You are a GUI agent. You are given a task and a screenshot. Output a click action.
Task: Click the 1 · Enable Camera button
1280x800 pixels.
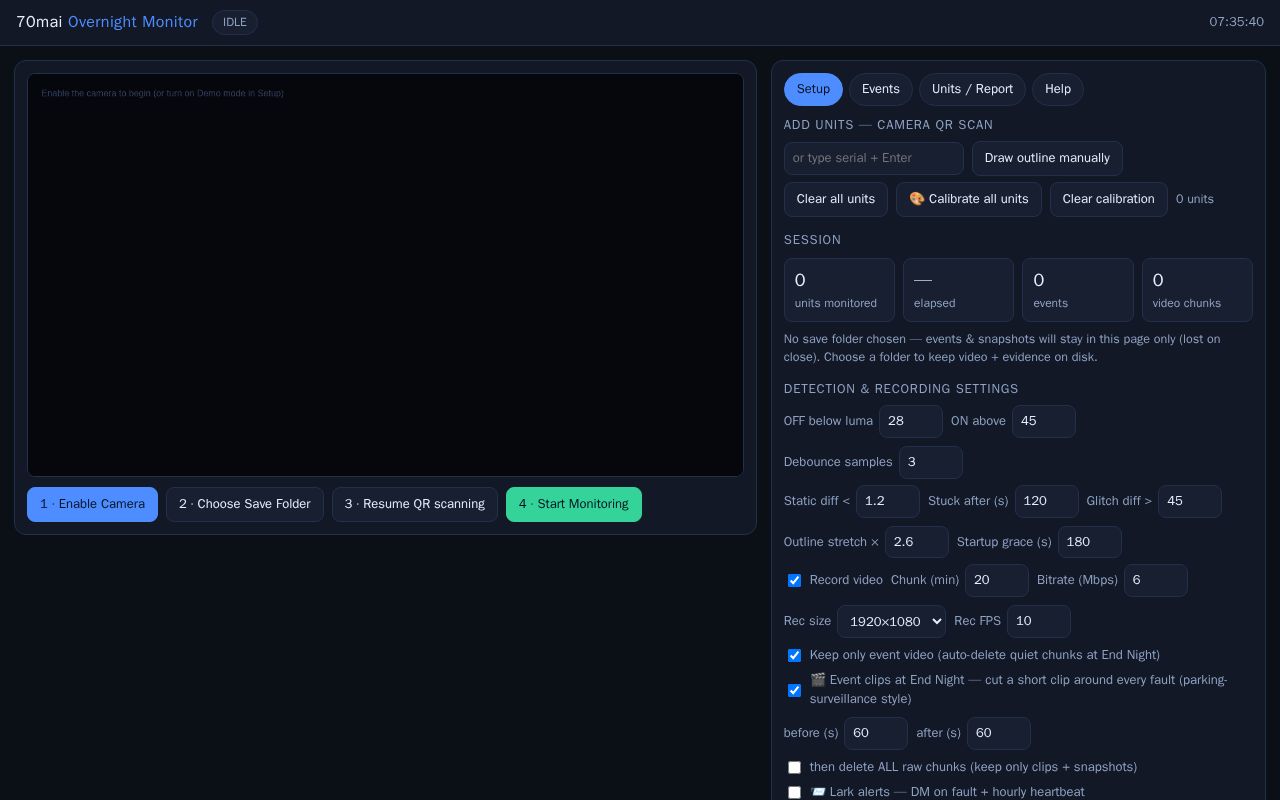pos(92,504)
